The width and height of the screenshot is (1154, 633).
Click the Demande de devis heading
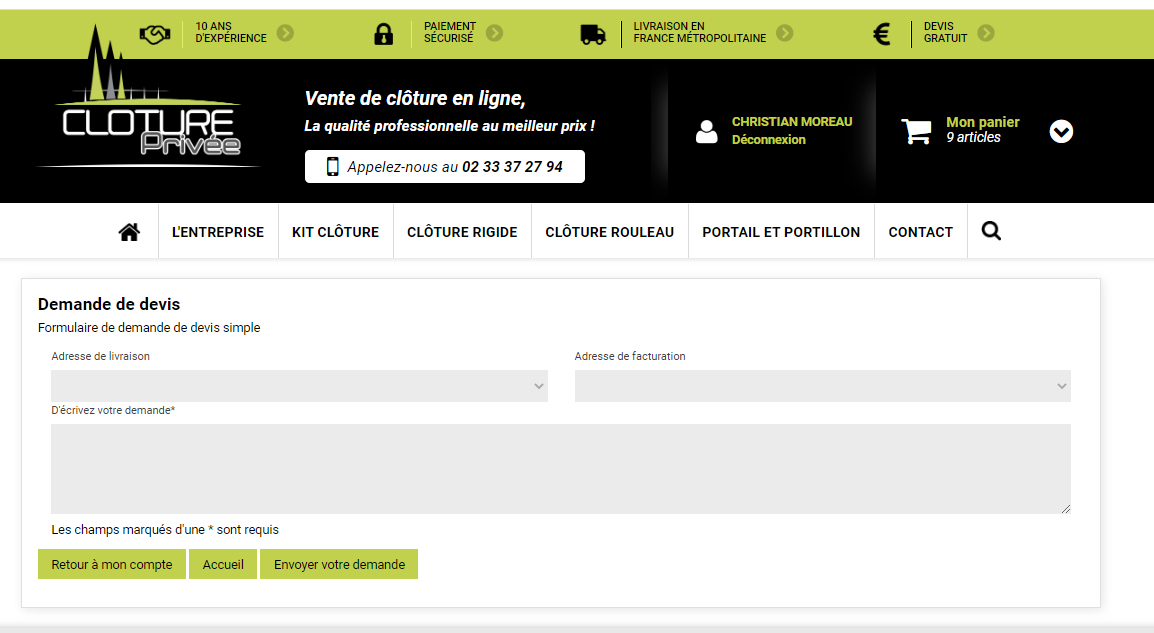pyautogui.click(x=109, y=304)
